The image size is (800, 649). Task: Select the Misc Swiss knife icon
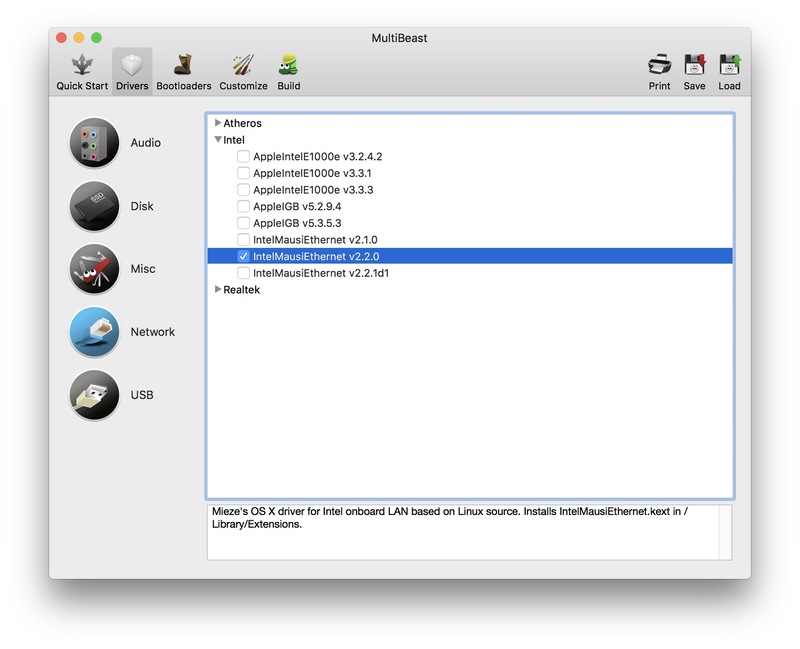tap(94, 269)
